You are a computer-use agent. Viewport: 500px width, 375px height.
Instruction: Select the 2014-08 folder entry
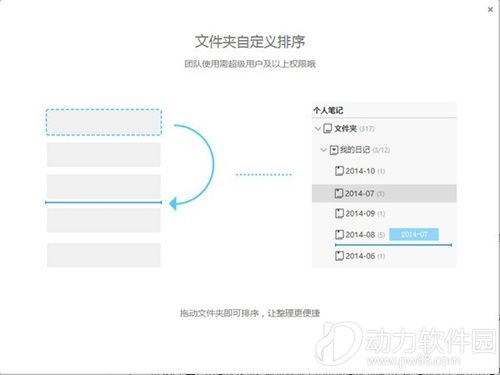tap(360, 235)
